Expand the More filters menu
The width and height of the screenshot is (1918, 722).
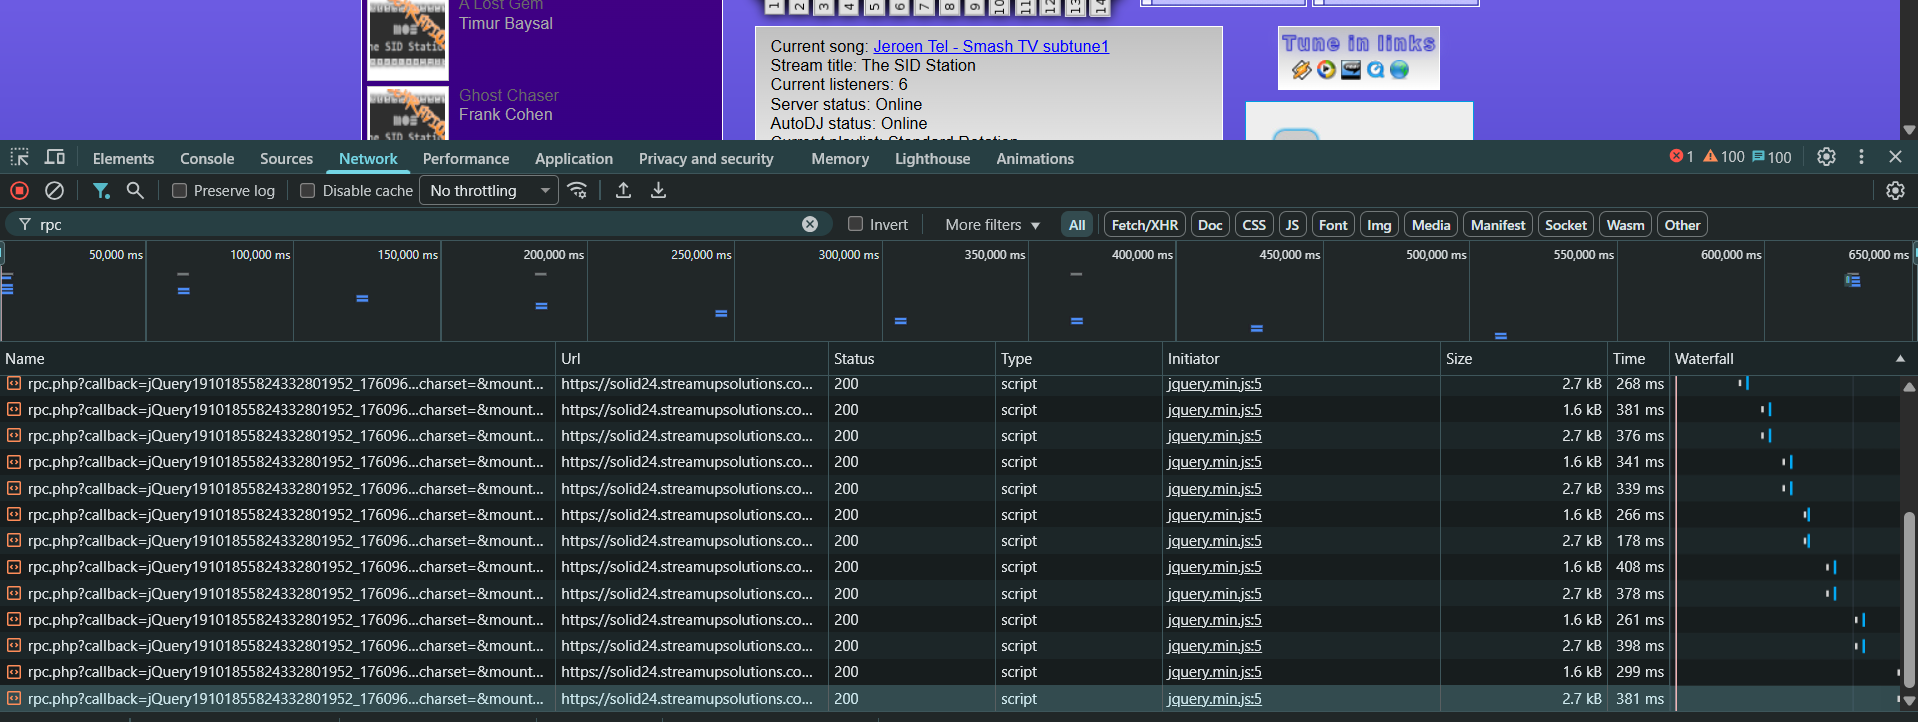click(x=992, y=225)
